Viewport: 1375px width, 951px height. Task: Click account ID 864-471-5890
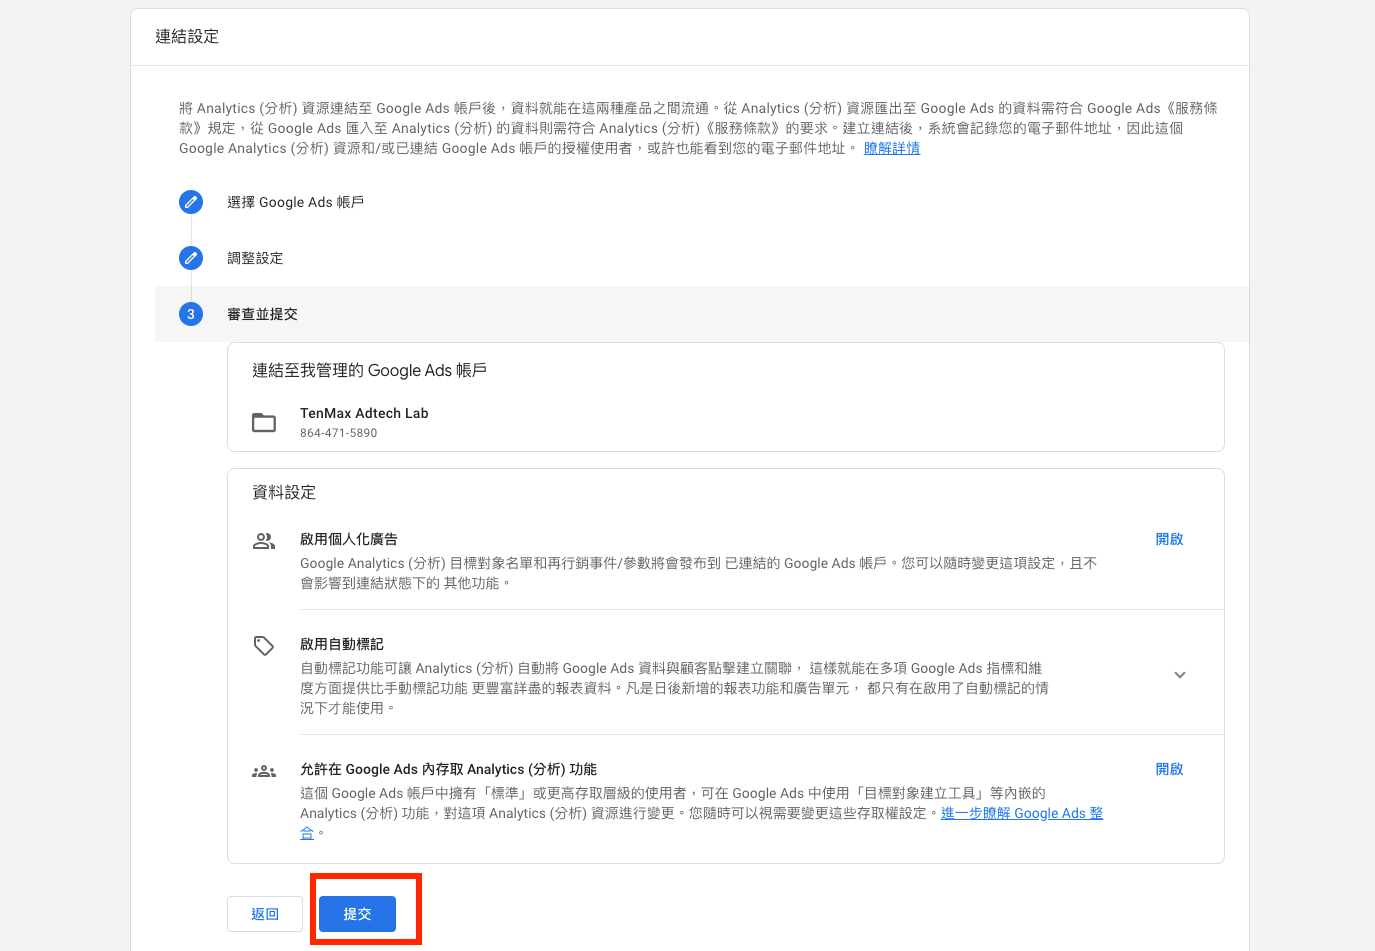coord(339,433)
